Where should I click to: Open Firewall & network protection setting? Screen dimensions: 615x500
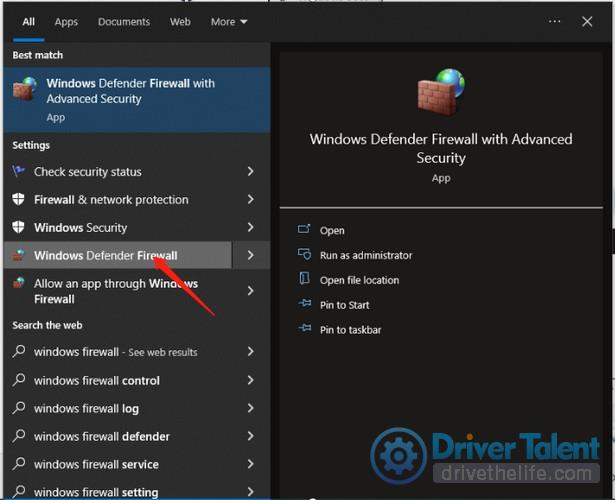point(136,200)
